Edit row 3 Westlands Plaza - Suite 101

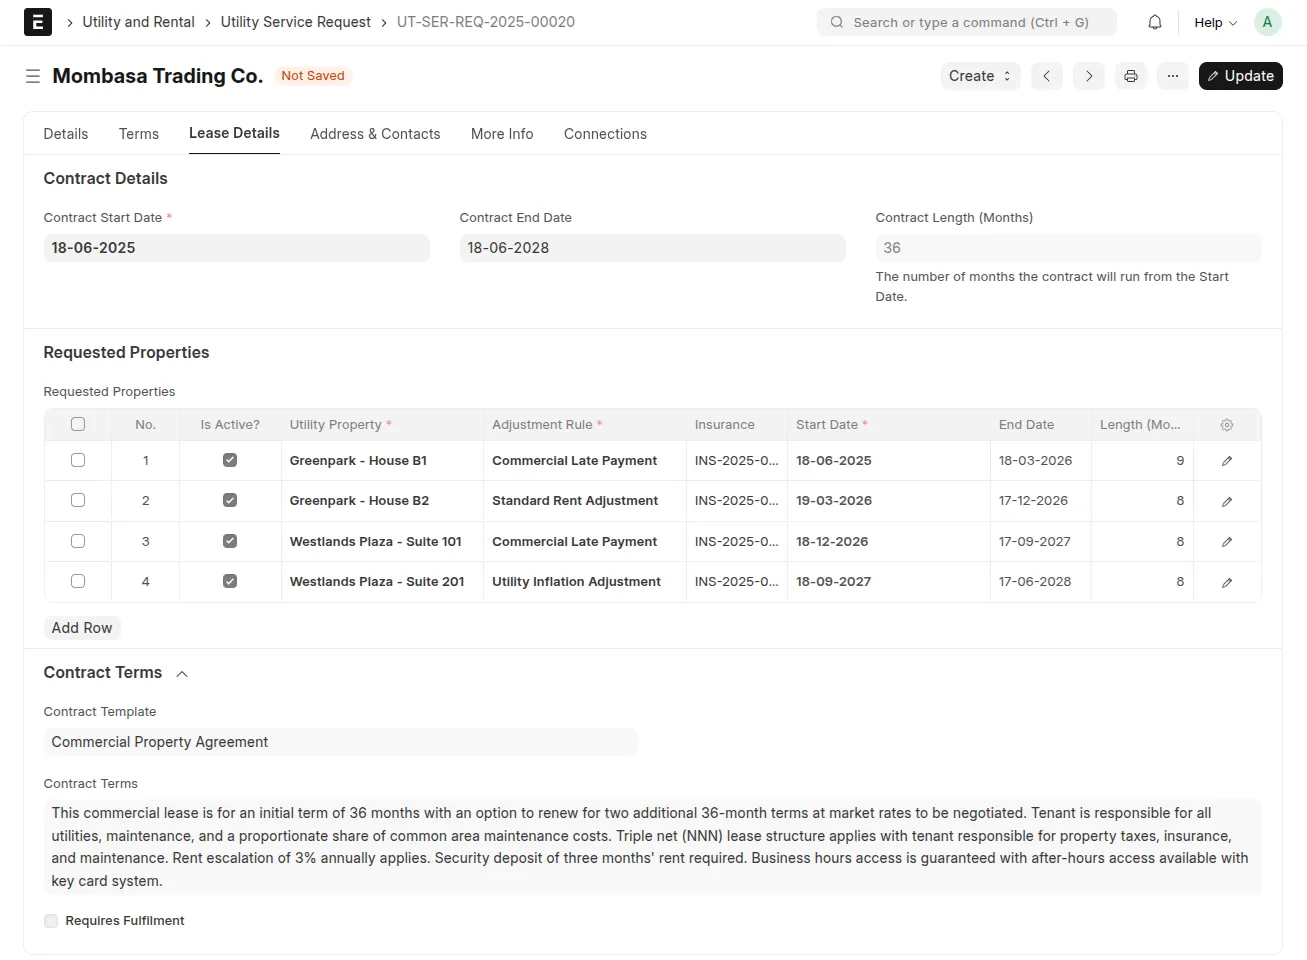point(1227,542)
